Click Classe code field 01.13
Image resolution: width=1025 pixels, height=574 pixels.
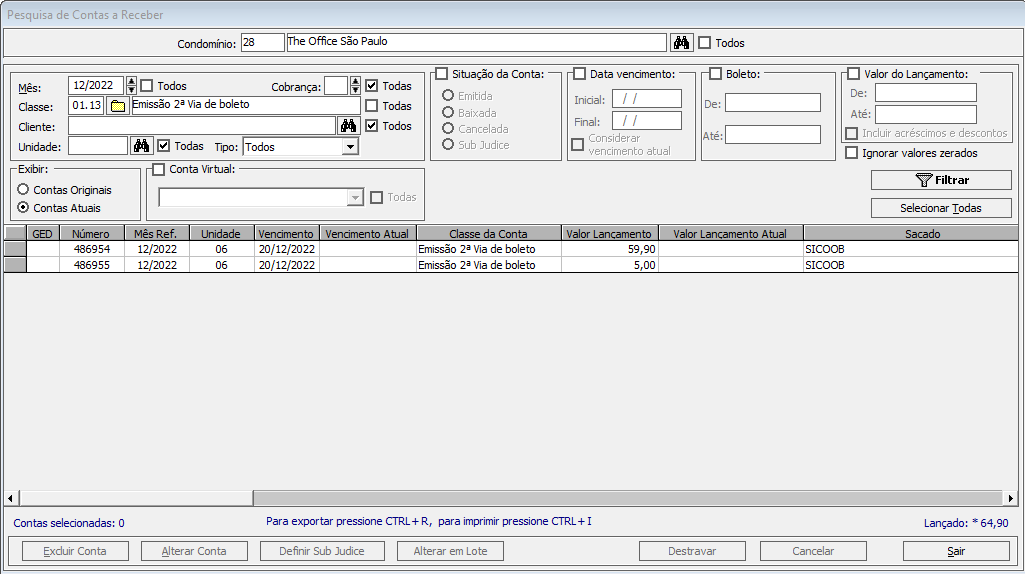86,106
